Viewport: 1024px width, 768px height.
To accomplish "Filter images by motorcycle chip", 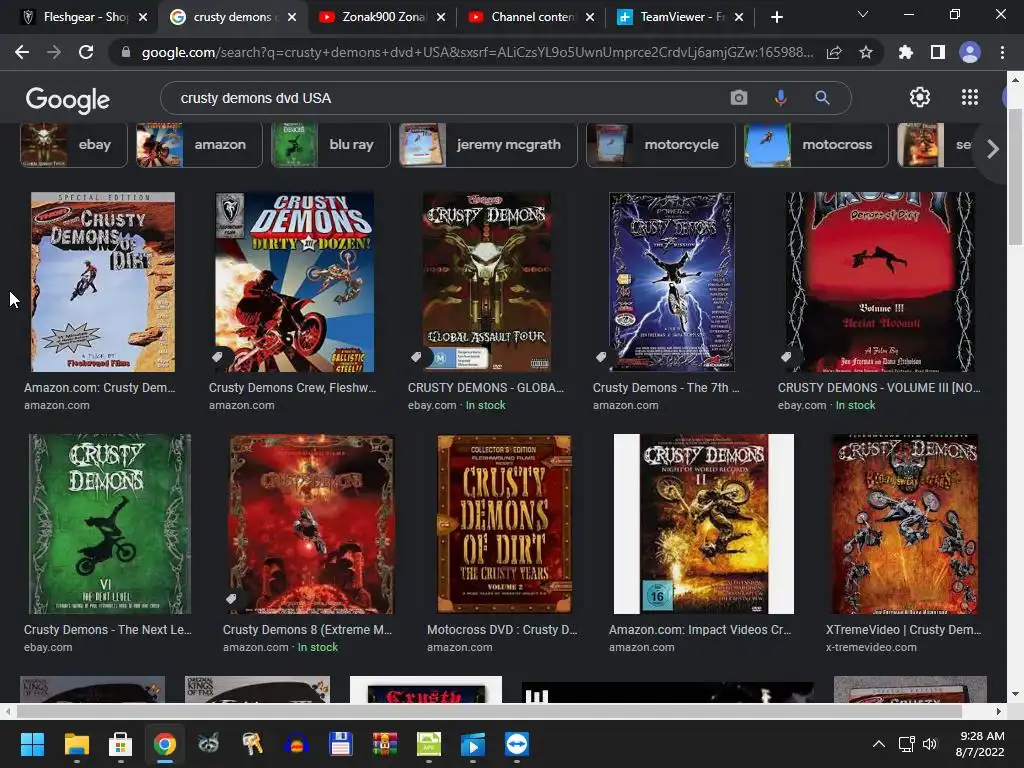I will (x=660, y=145).
